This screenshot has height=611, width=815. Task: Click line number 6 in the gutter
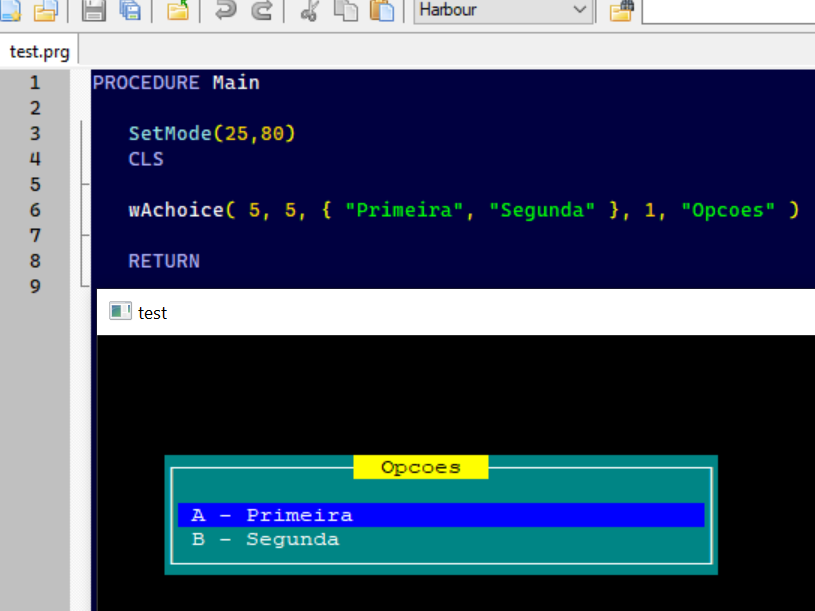point(35,210)
